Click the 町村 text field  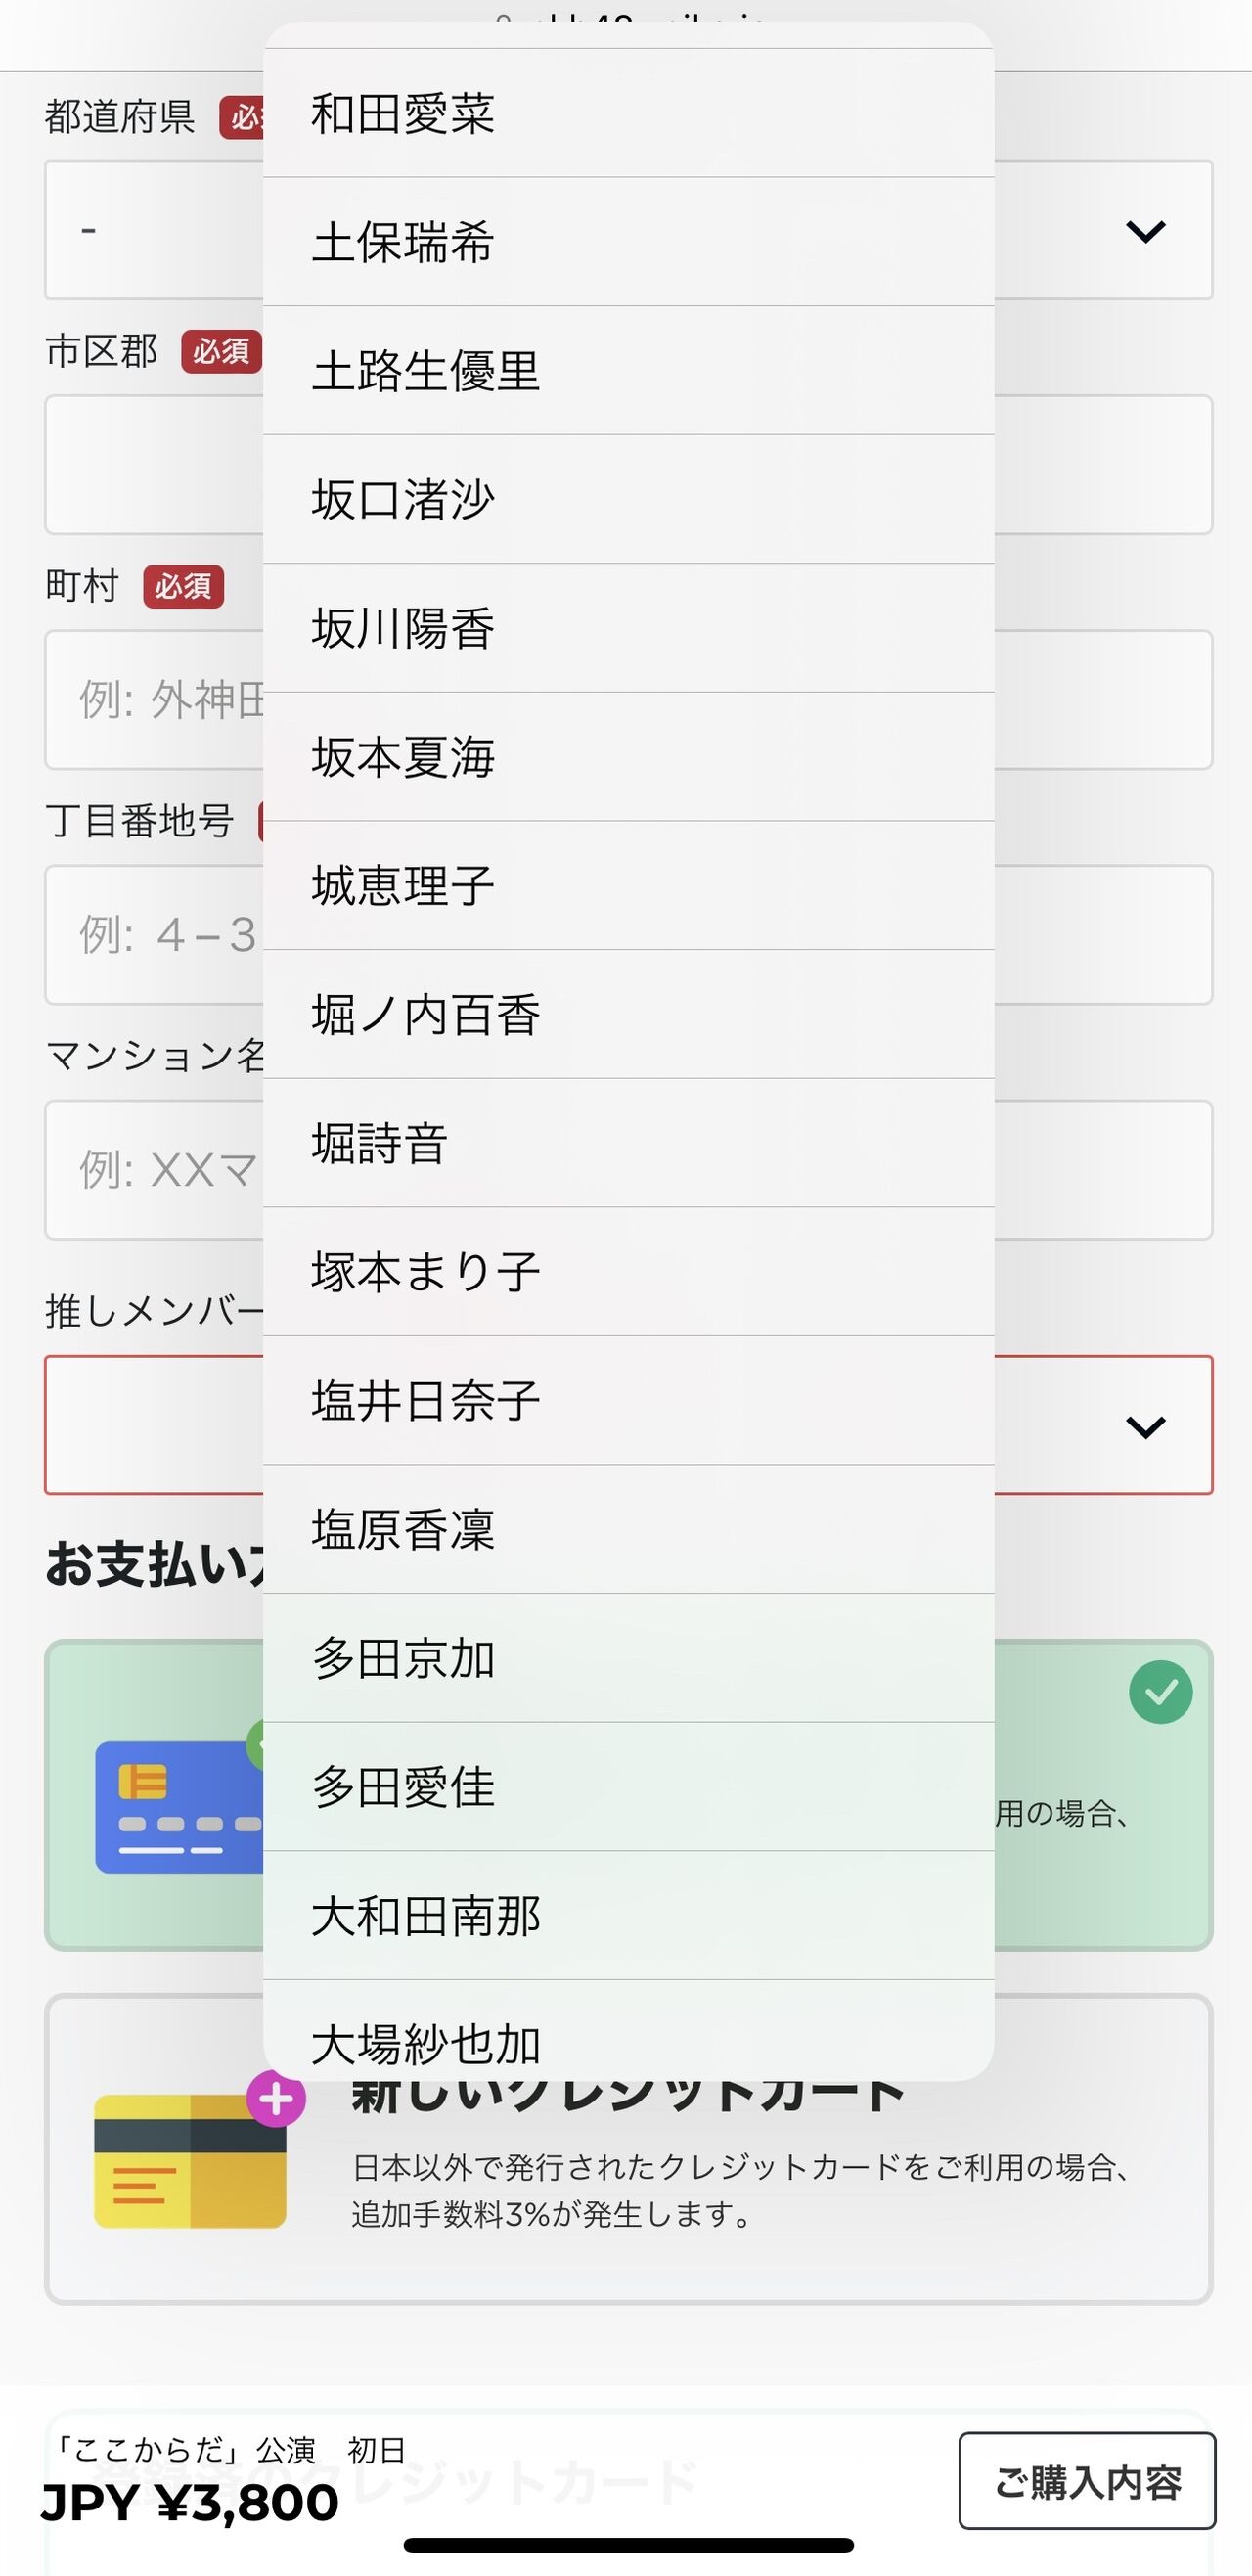(1100, 700)
